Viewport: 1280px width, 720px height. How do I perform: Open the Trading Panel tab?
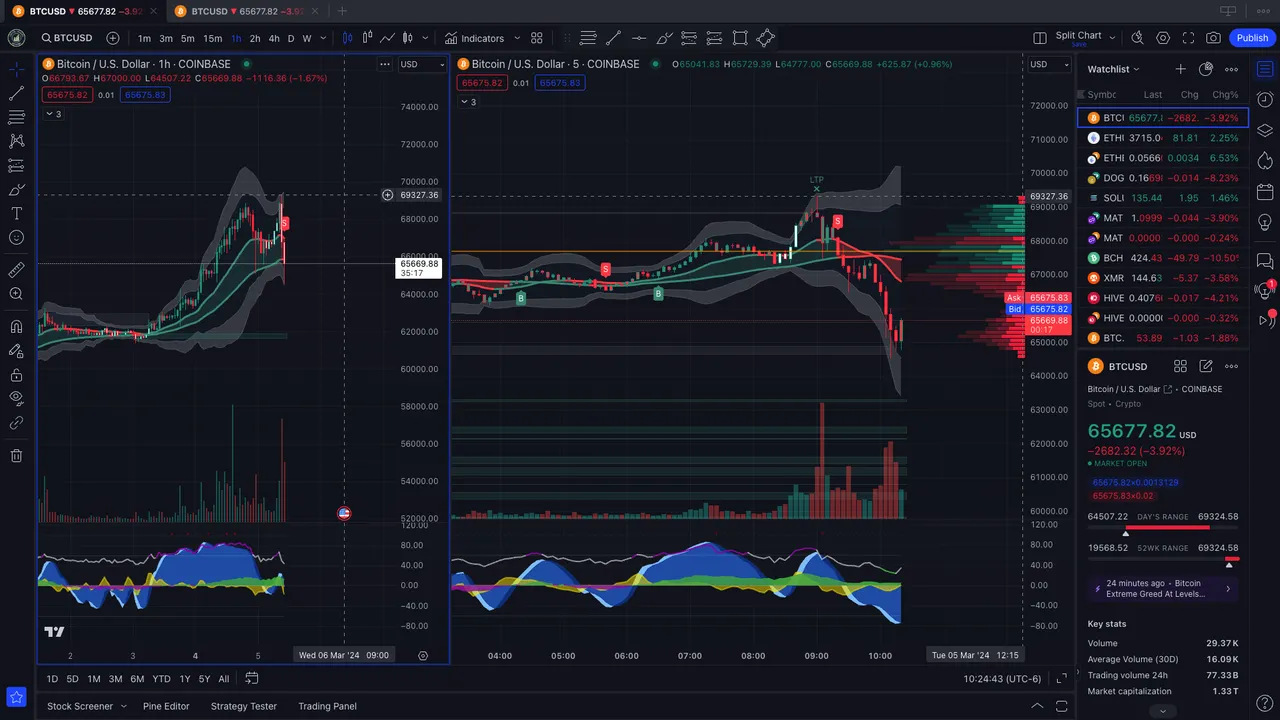point(327,706)
